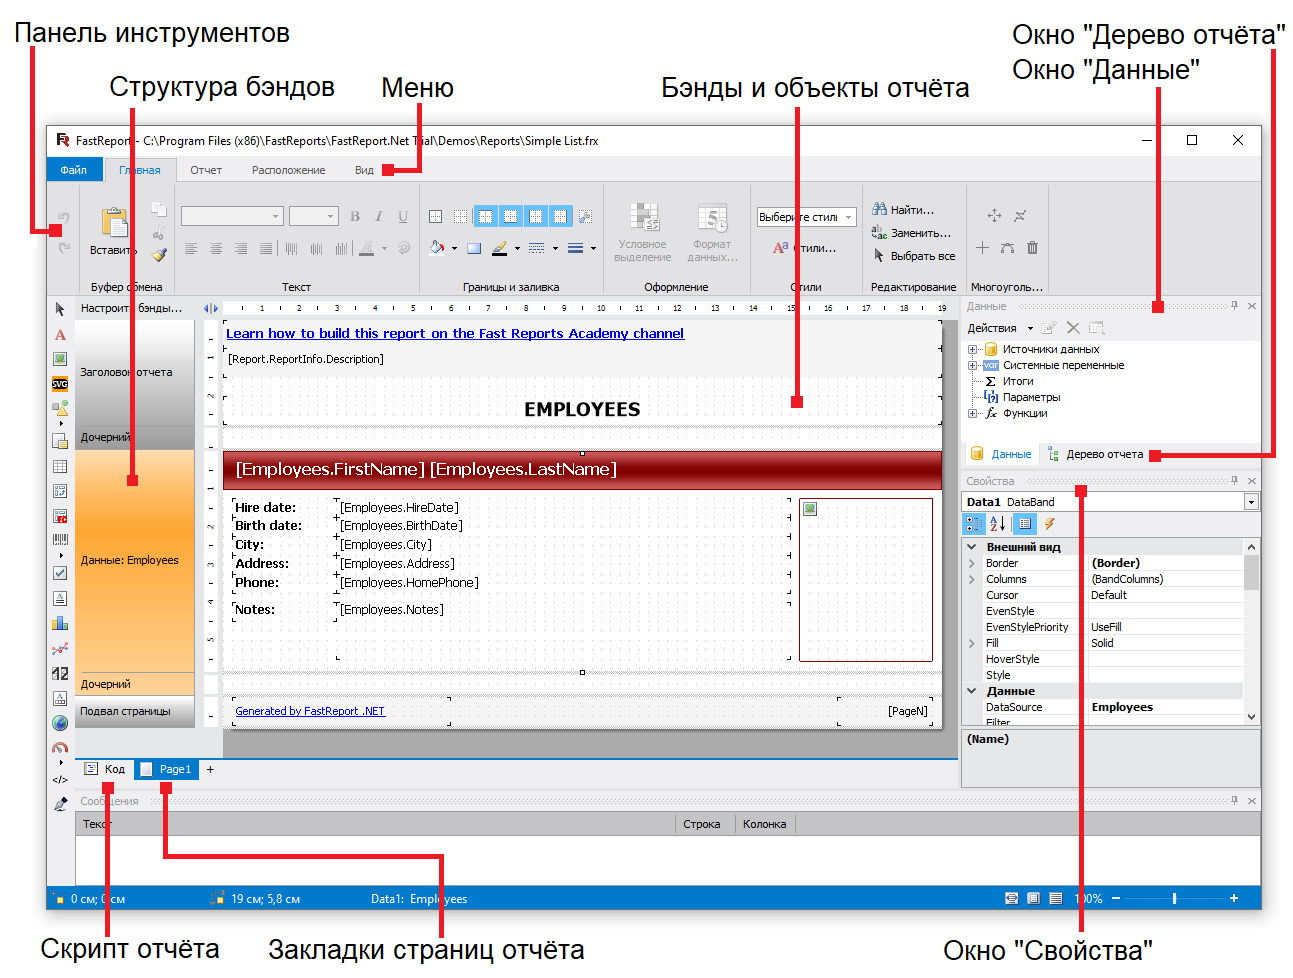The width and height of the screenshot is (1293, 978).
Task: Select the Text object (red A) tool
Action: click(60, 335)
